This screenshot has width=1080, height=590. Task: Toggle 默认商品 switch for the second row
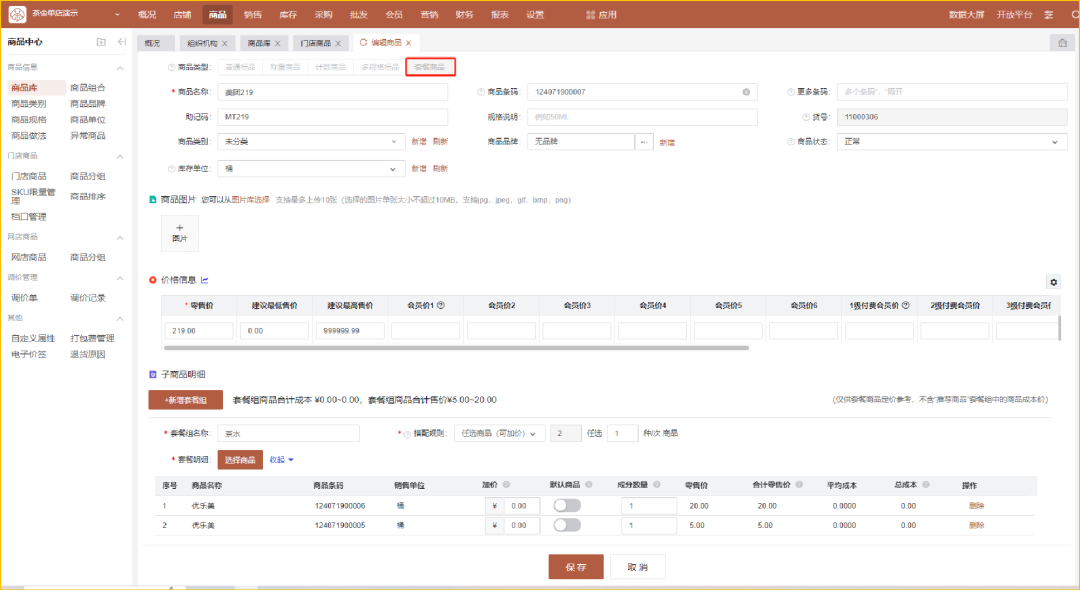click(567, 525)
